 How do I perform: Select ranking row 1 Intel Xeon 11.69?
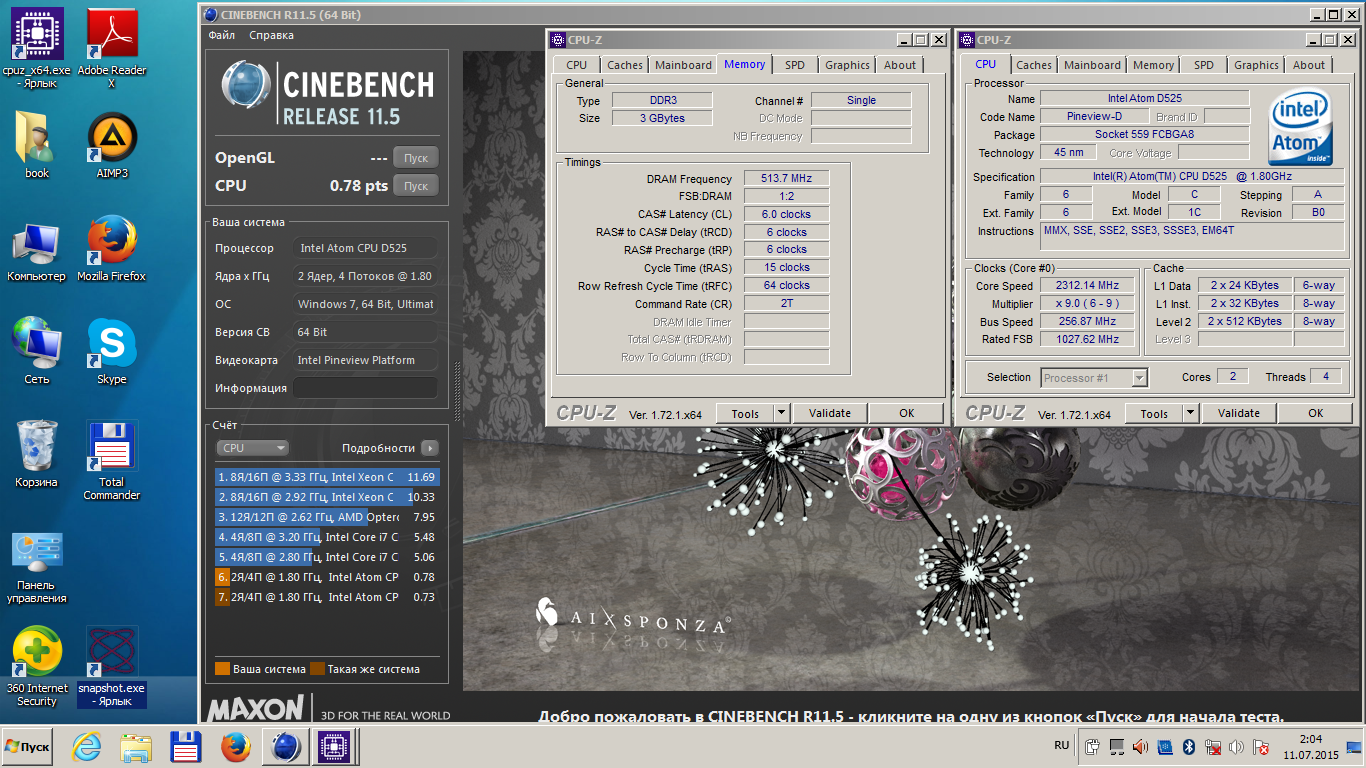tap(328, 477)
